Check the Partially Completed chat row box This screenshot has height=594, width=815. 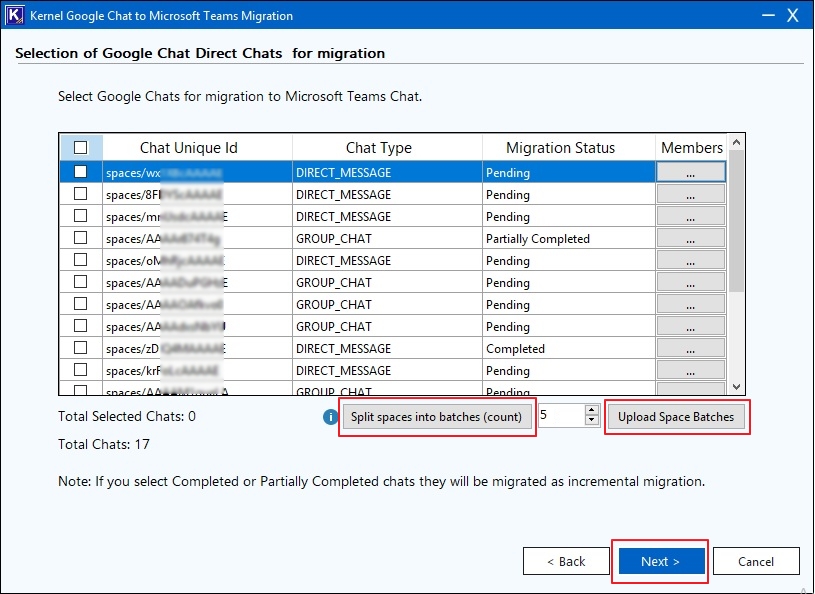(81, 237)
